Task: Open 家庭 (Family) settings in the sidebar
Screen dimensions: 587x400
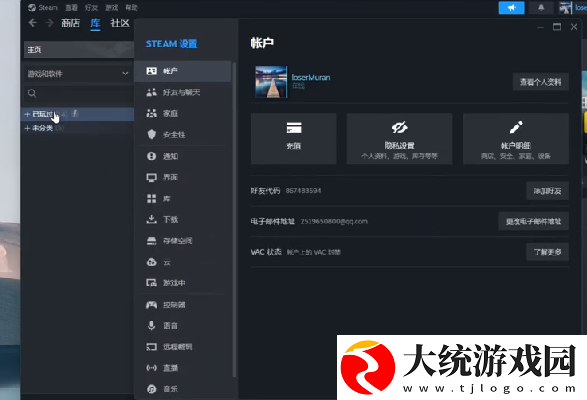Action: [x=183, y=113]
